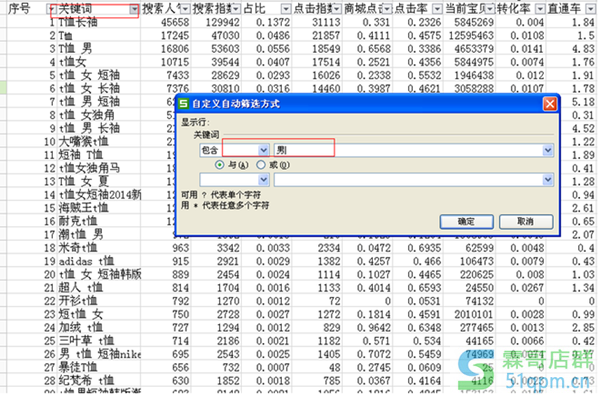Cancel dialog with 取消 button
This screenshot has height=395, width=600.
526,222
